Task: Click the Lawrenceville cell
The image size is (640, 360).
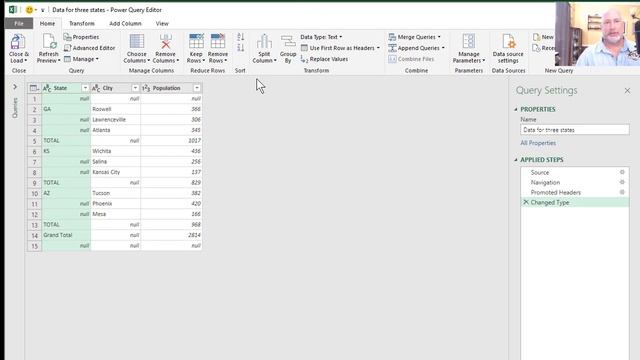Action: coord(116,120)
